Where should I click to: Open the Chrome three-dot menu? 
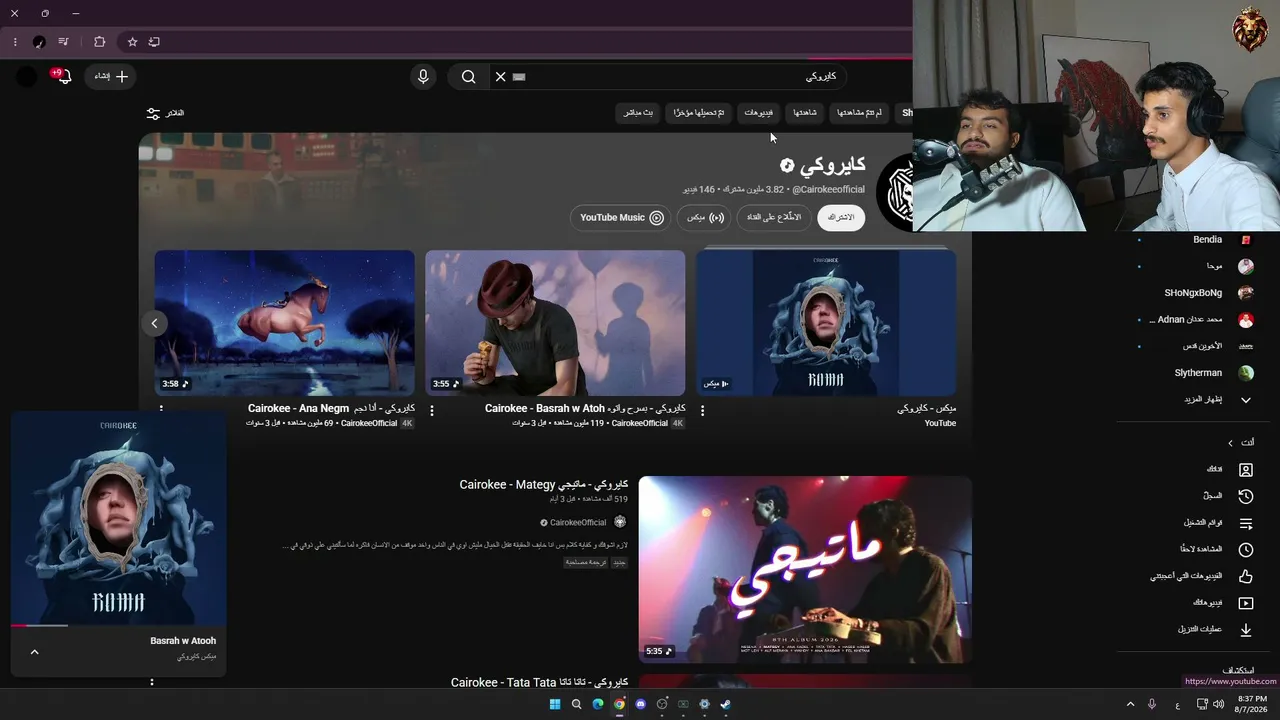tap(15, 42)
